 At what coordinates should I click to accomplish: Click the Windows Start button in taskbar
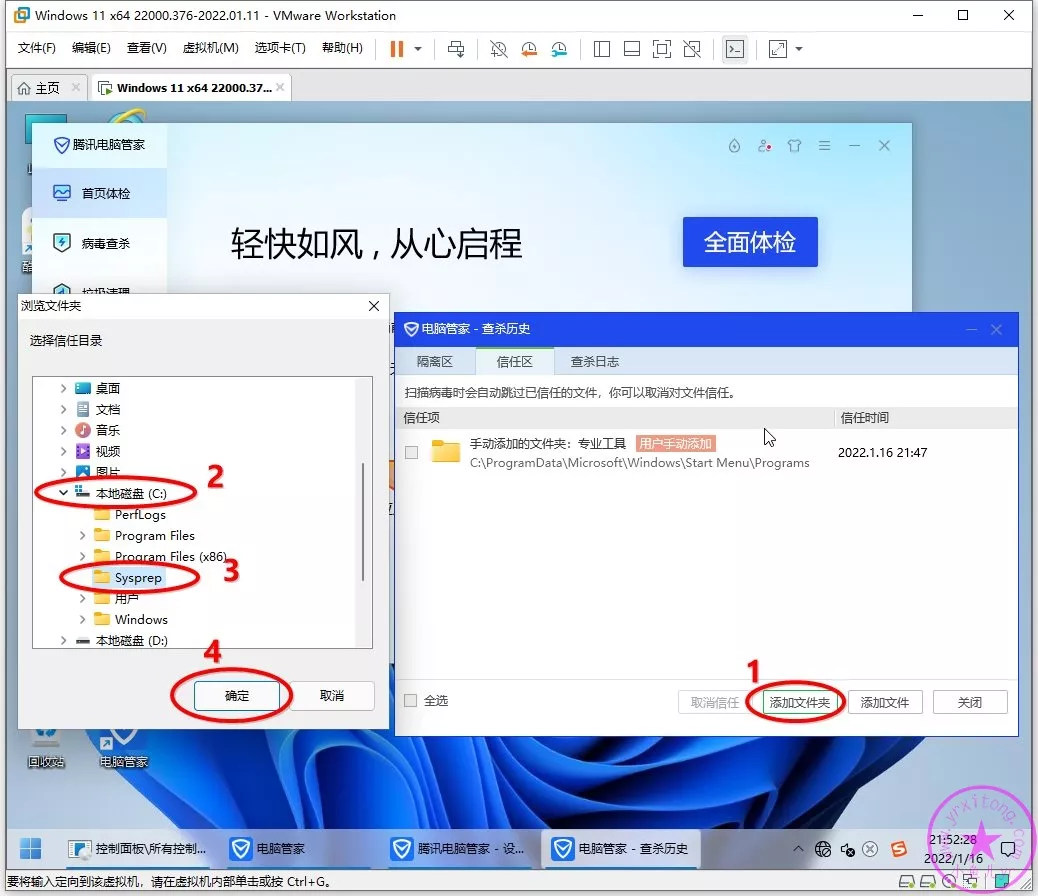point(31,848)
